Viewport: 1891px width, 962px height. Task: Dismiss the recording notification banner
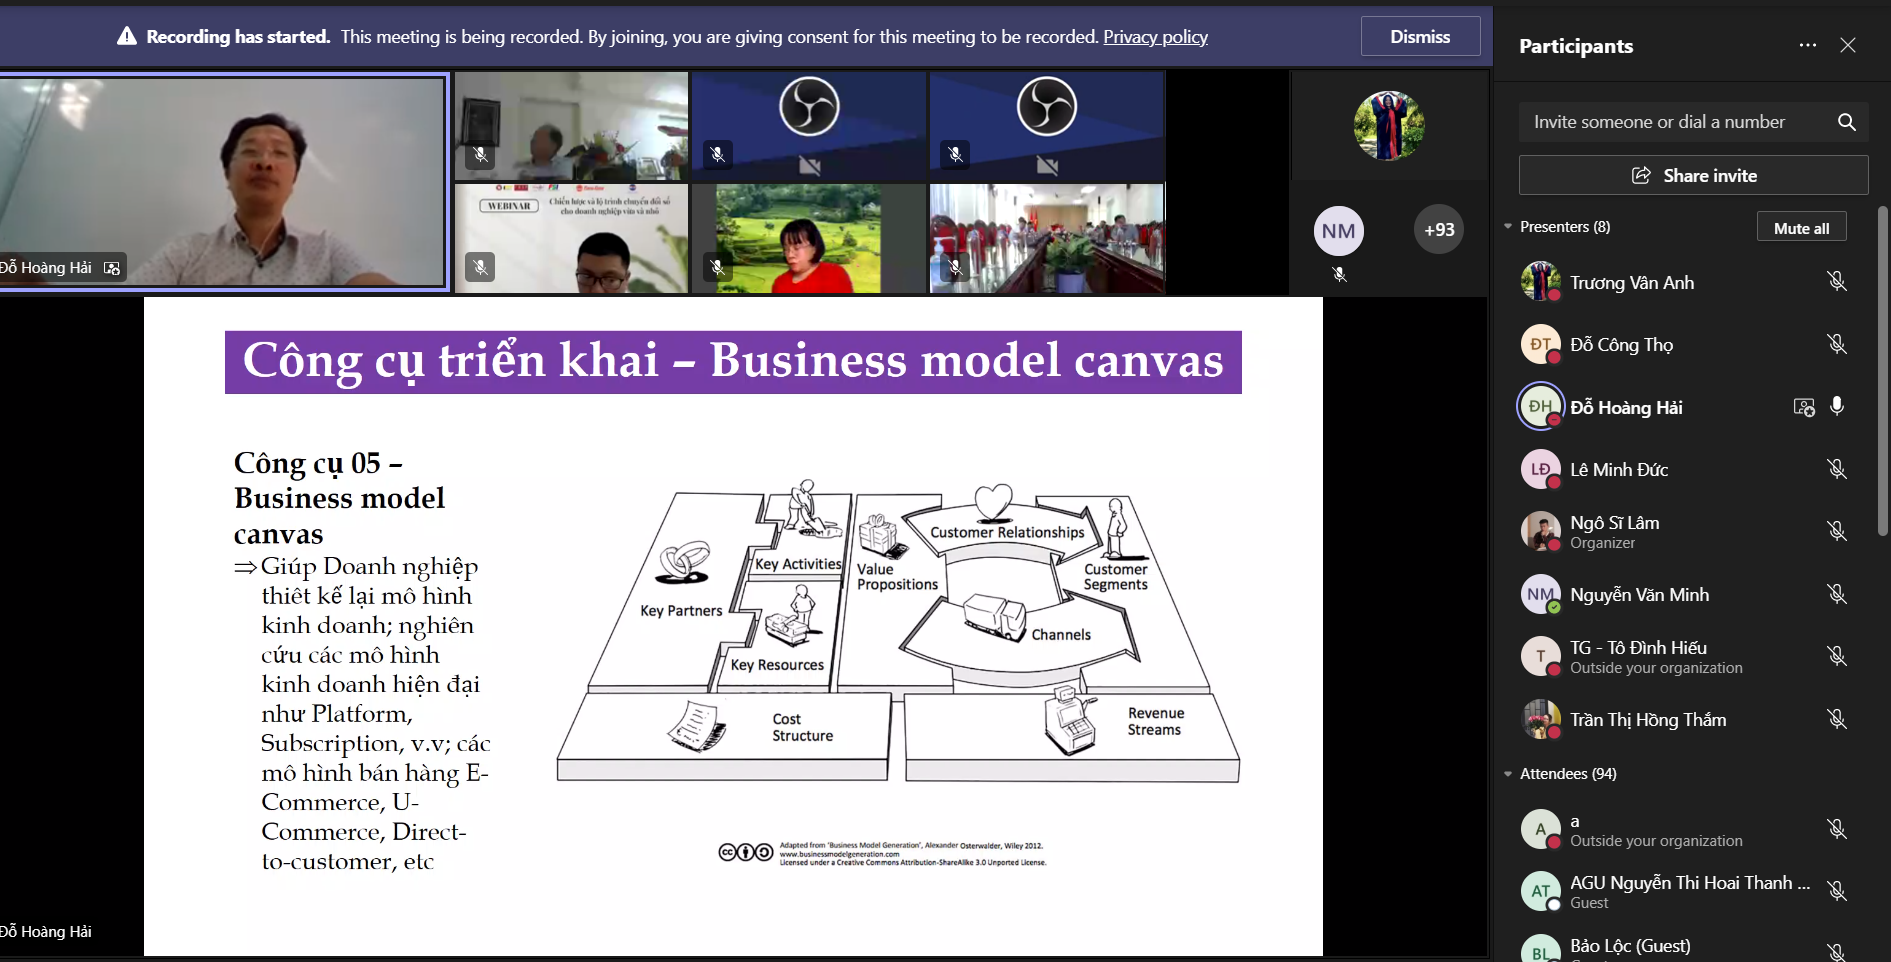click(1419, 37)
